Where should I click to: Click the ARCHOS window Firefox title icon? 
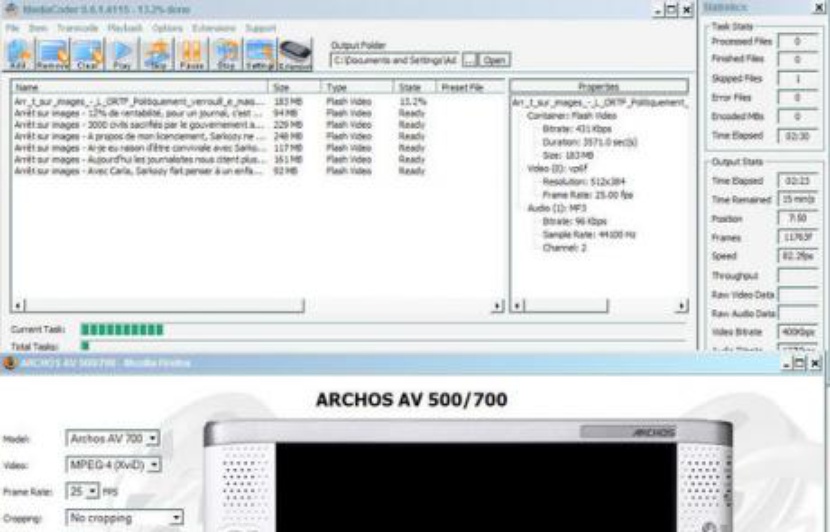[x=10, y=363]
